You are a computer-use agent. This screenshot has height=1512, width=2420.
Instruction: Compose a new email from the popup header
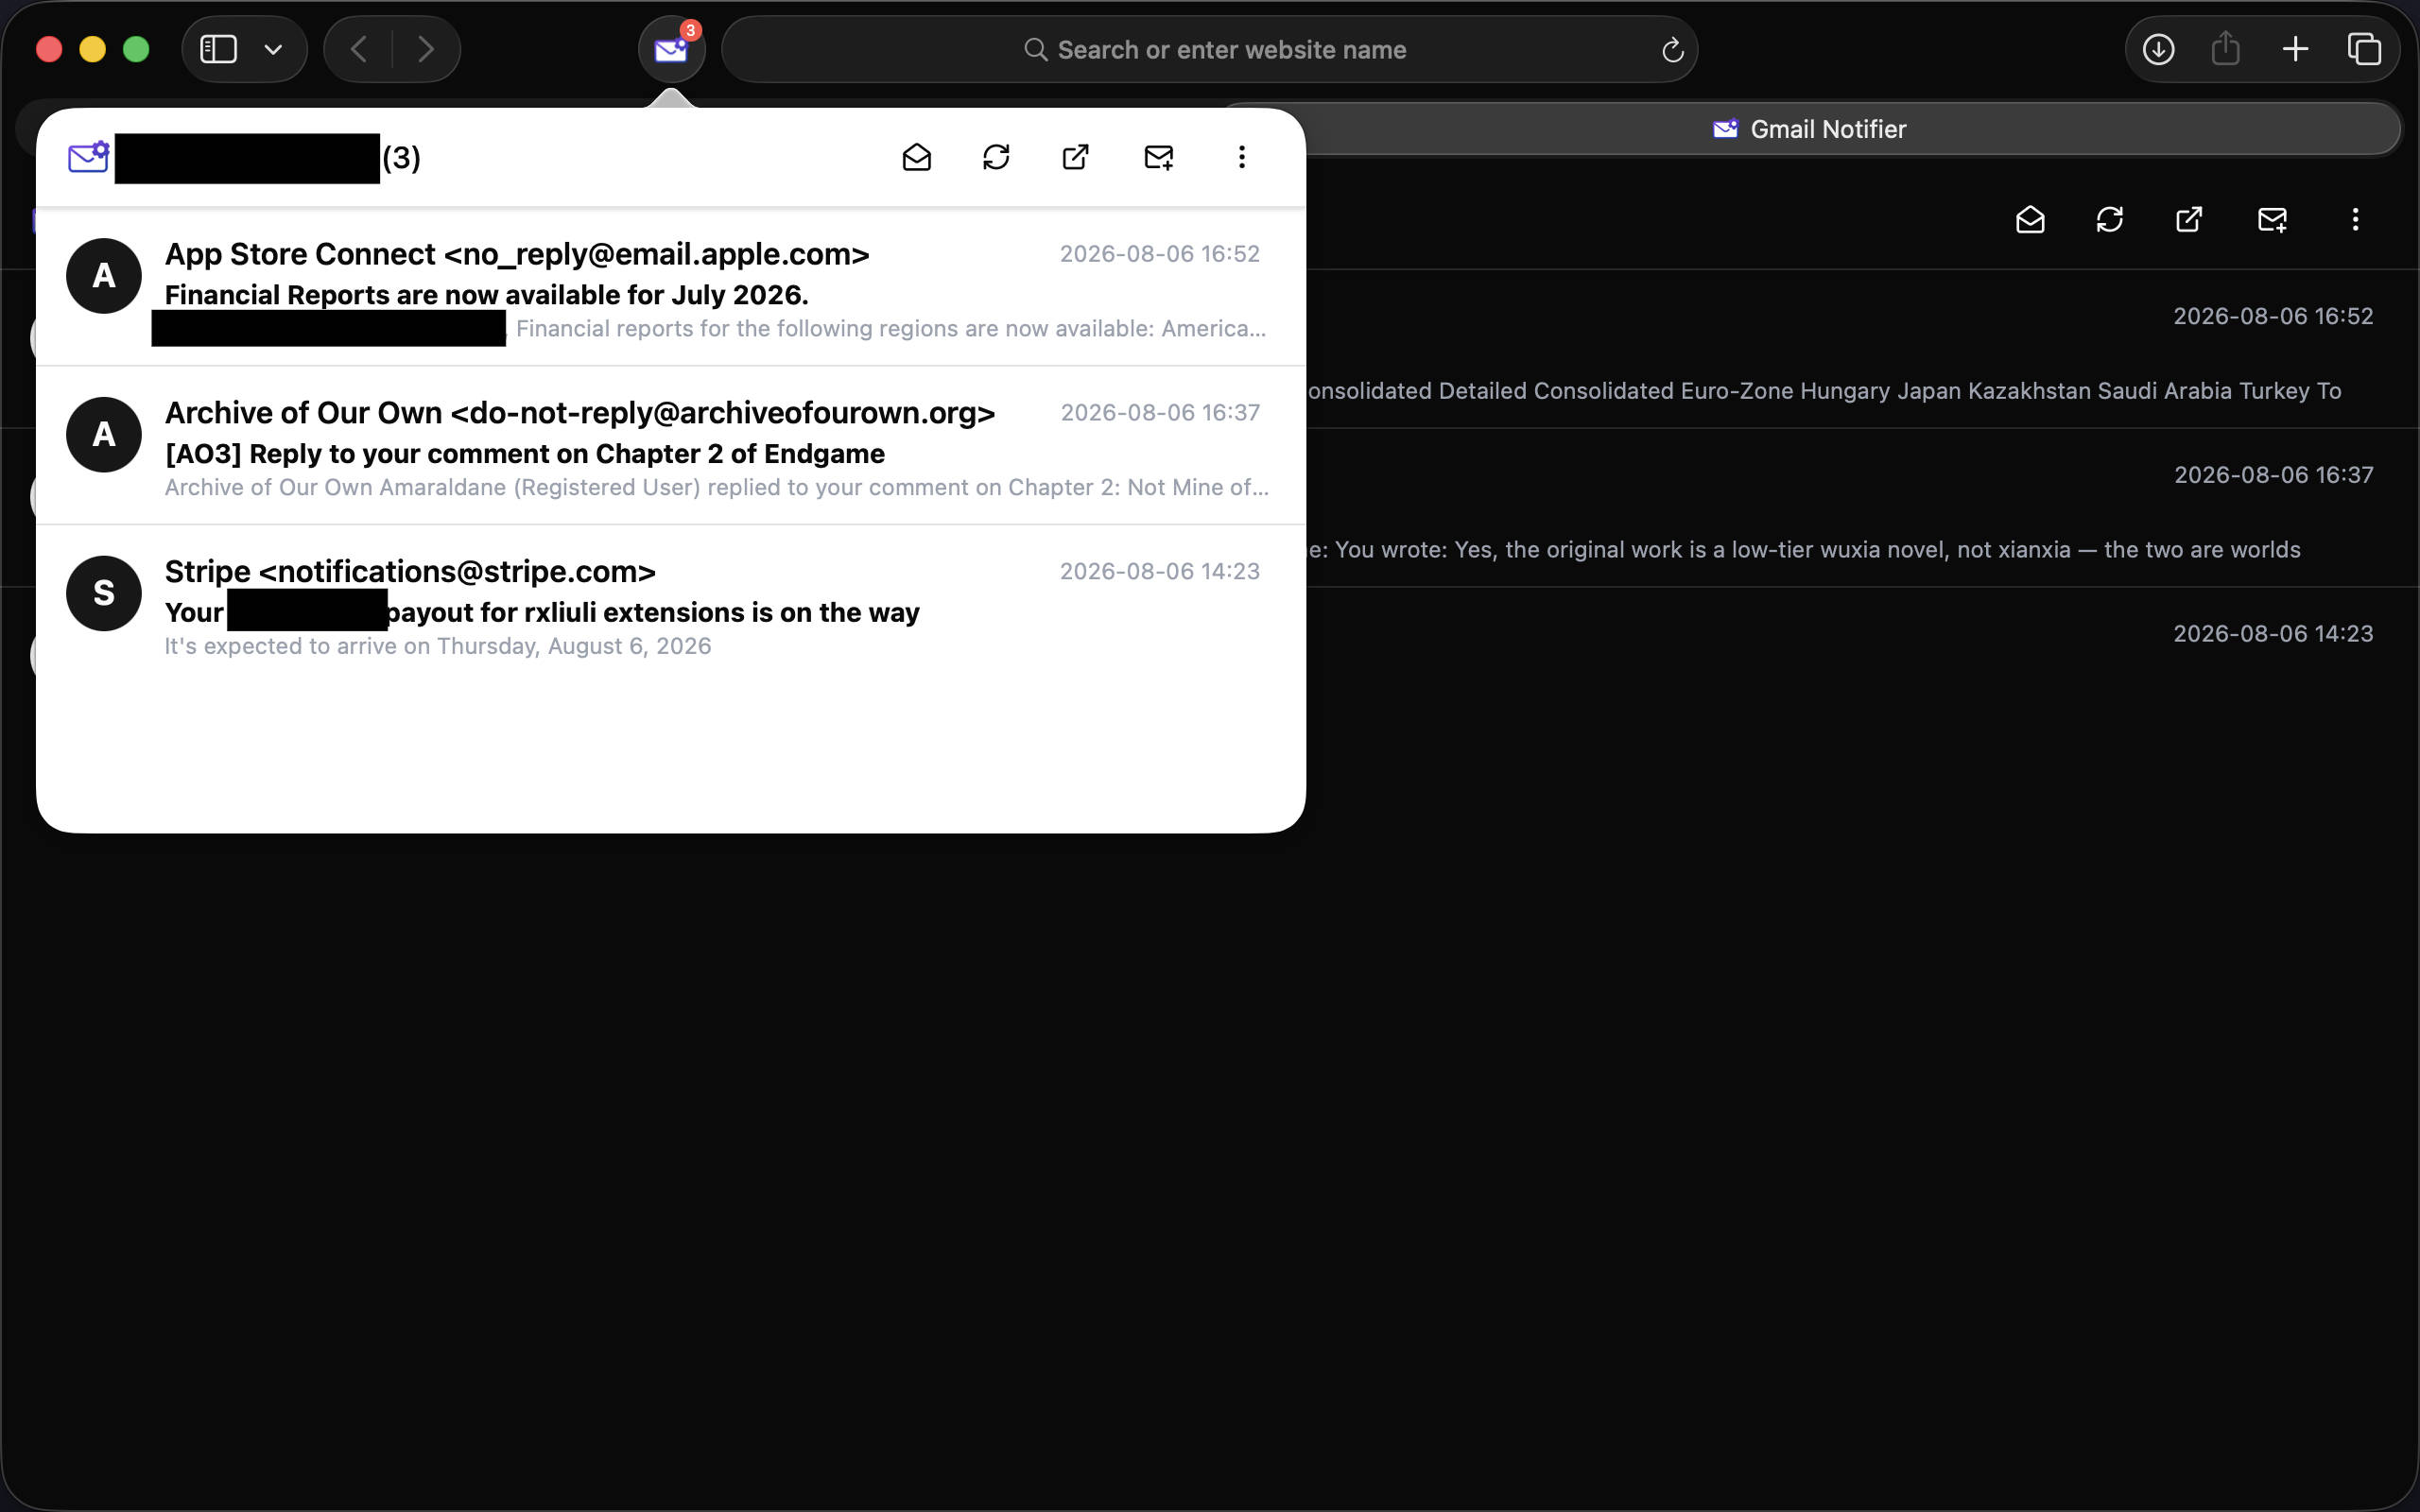pos(1159,157)
